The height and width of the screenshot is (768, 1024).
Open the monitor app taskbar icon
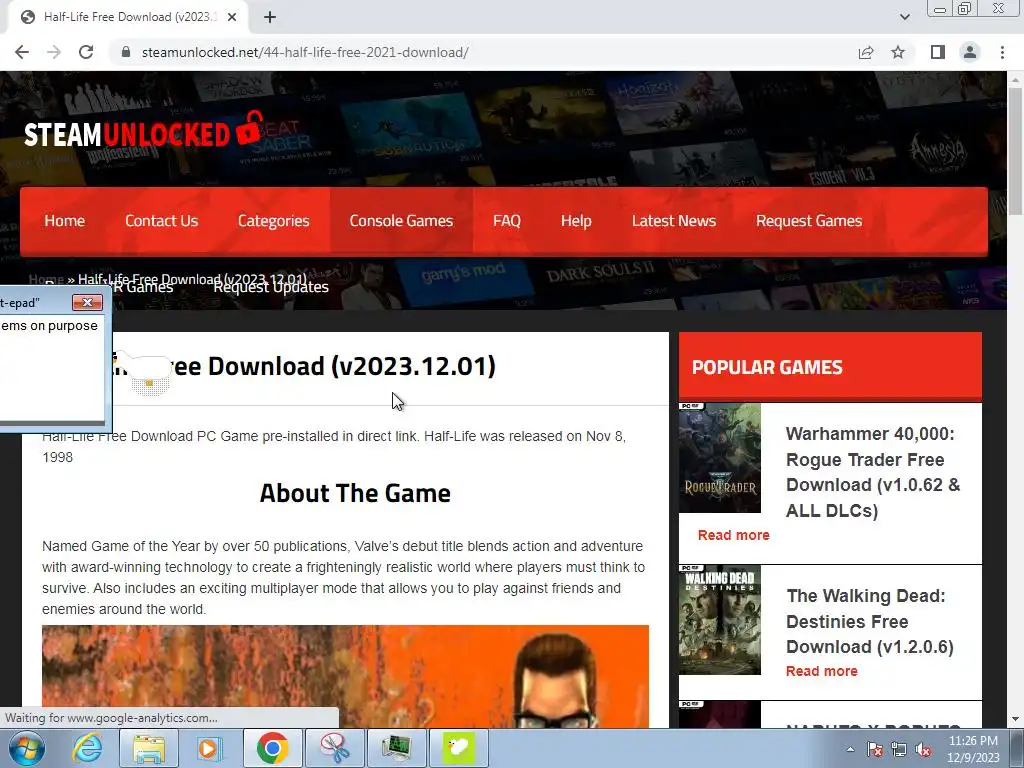point(396,748)
